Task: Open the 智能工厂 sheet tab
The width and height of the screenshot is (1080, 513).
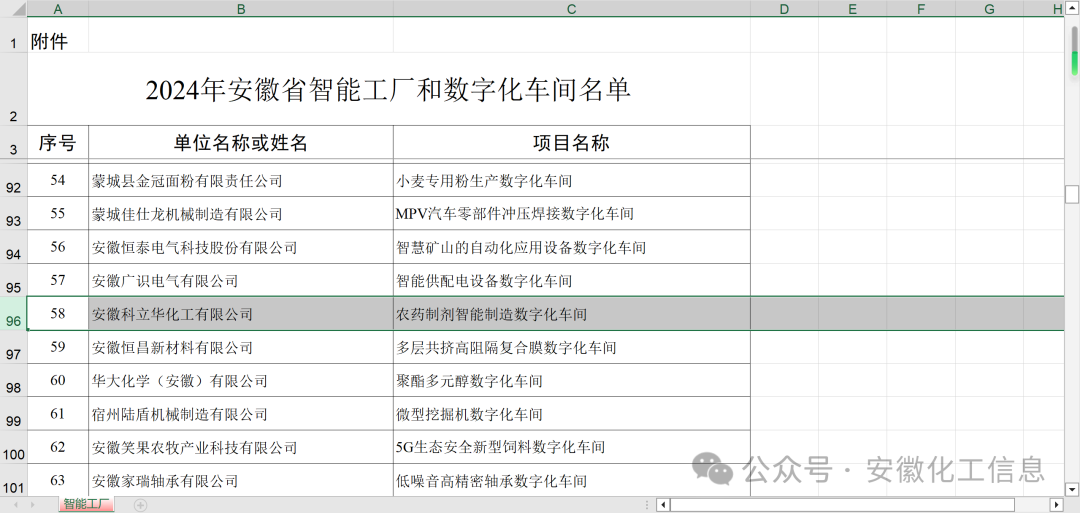Action: tap(87, 505)
